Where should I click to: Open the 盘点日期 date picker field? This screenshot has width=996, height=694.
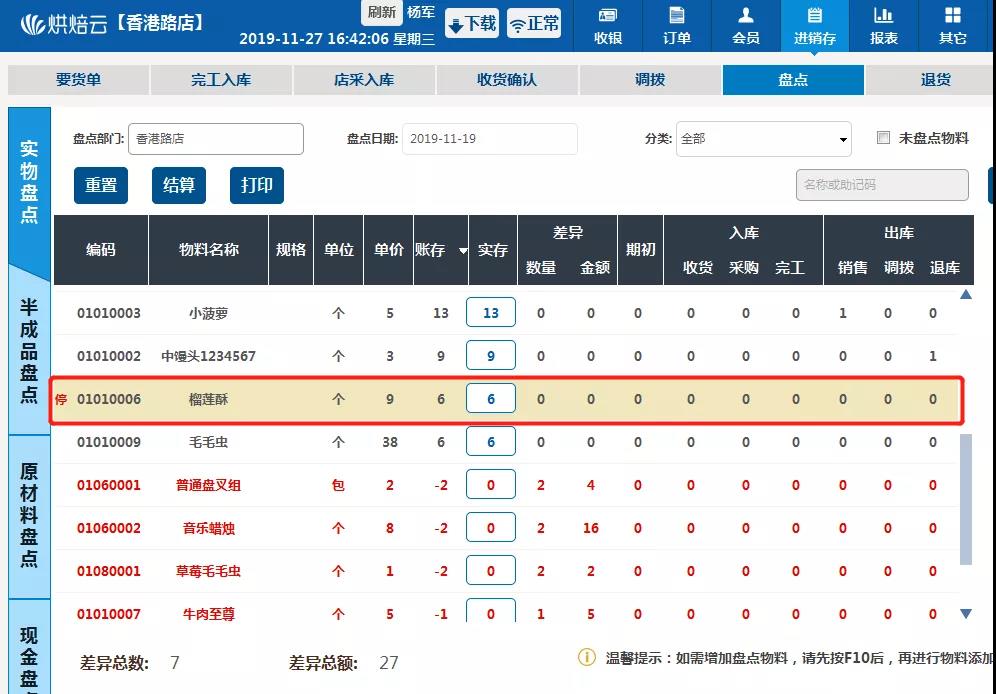[x=490, y=139]
